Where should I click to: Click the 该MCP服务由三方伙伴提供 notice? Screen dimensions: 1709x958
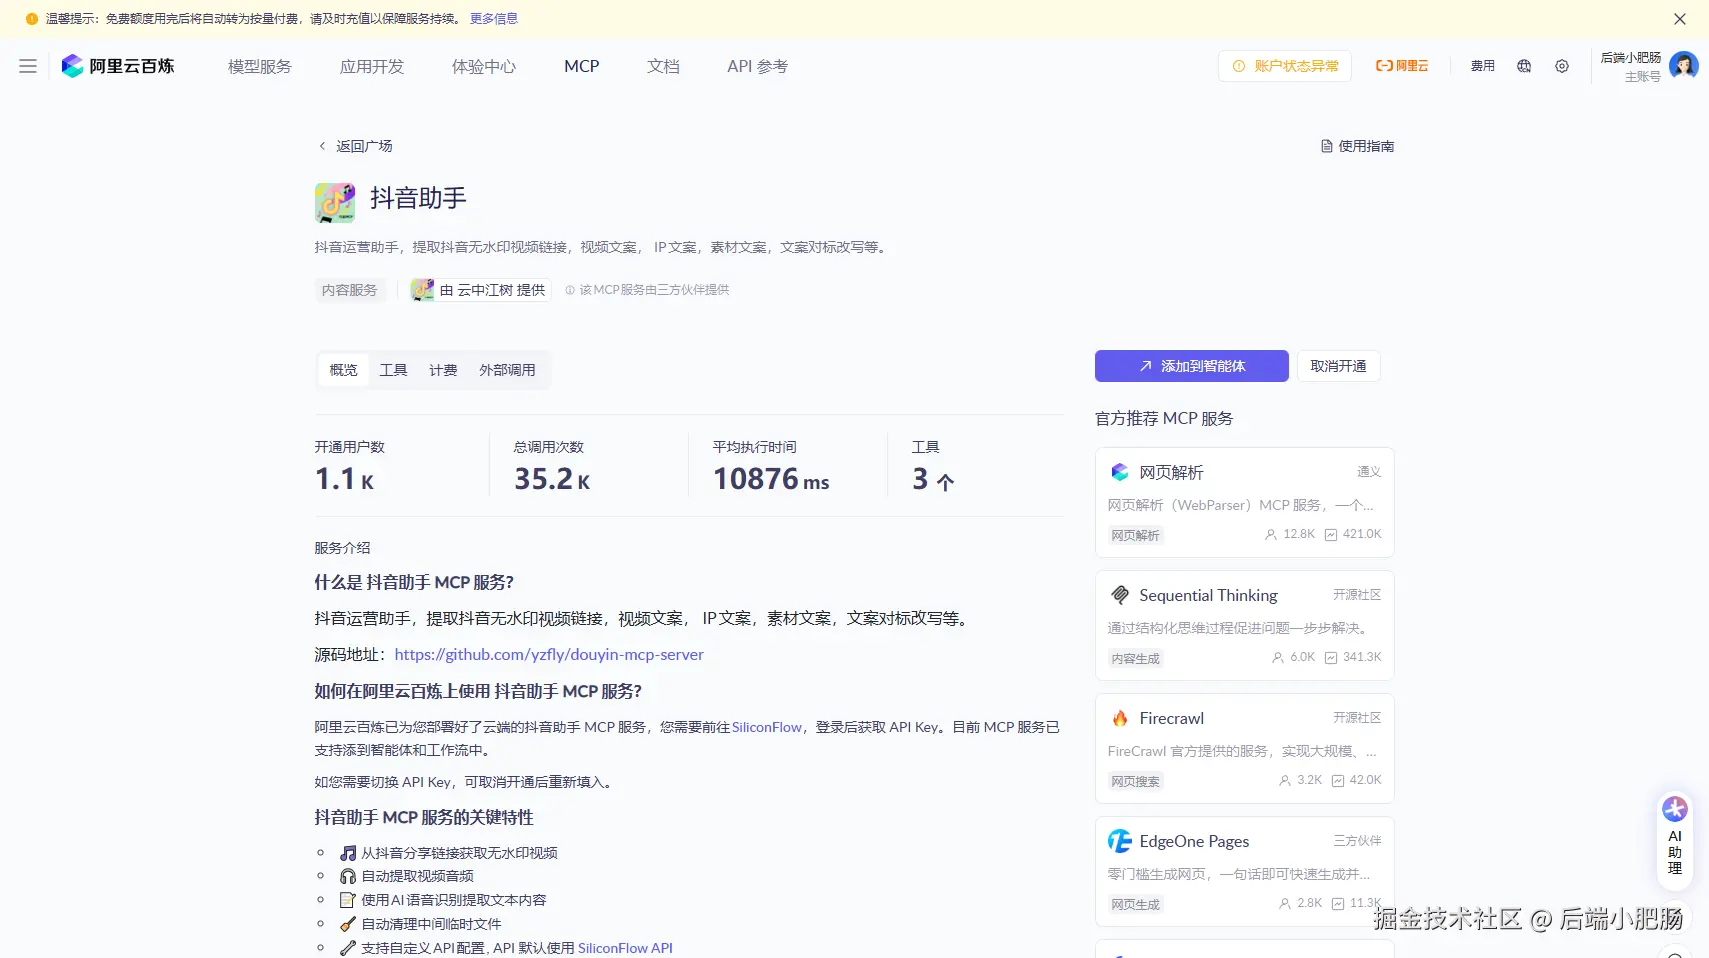647,290
